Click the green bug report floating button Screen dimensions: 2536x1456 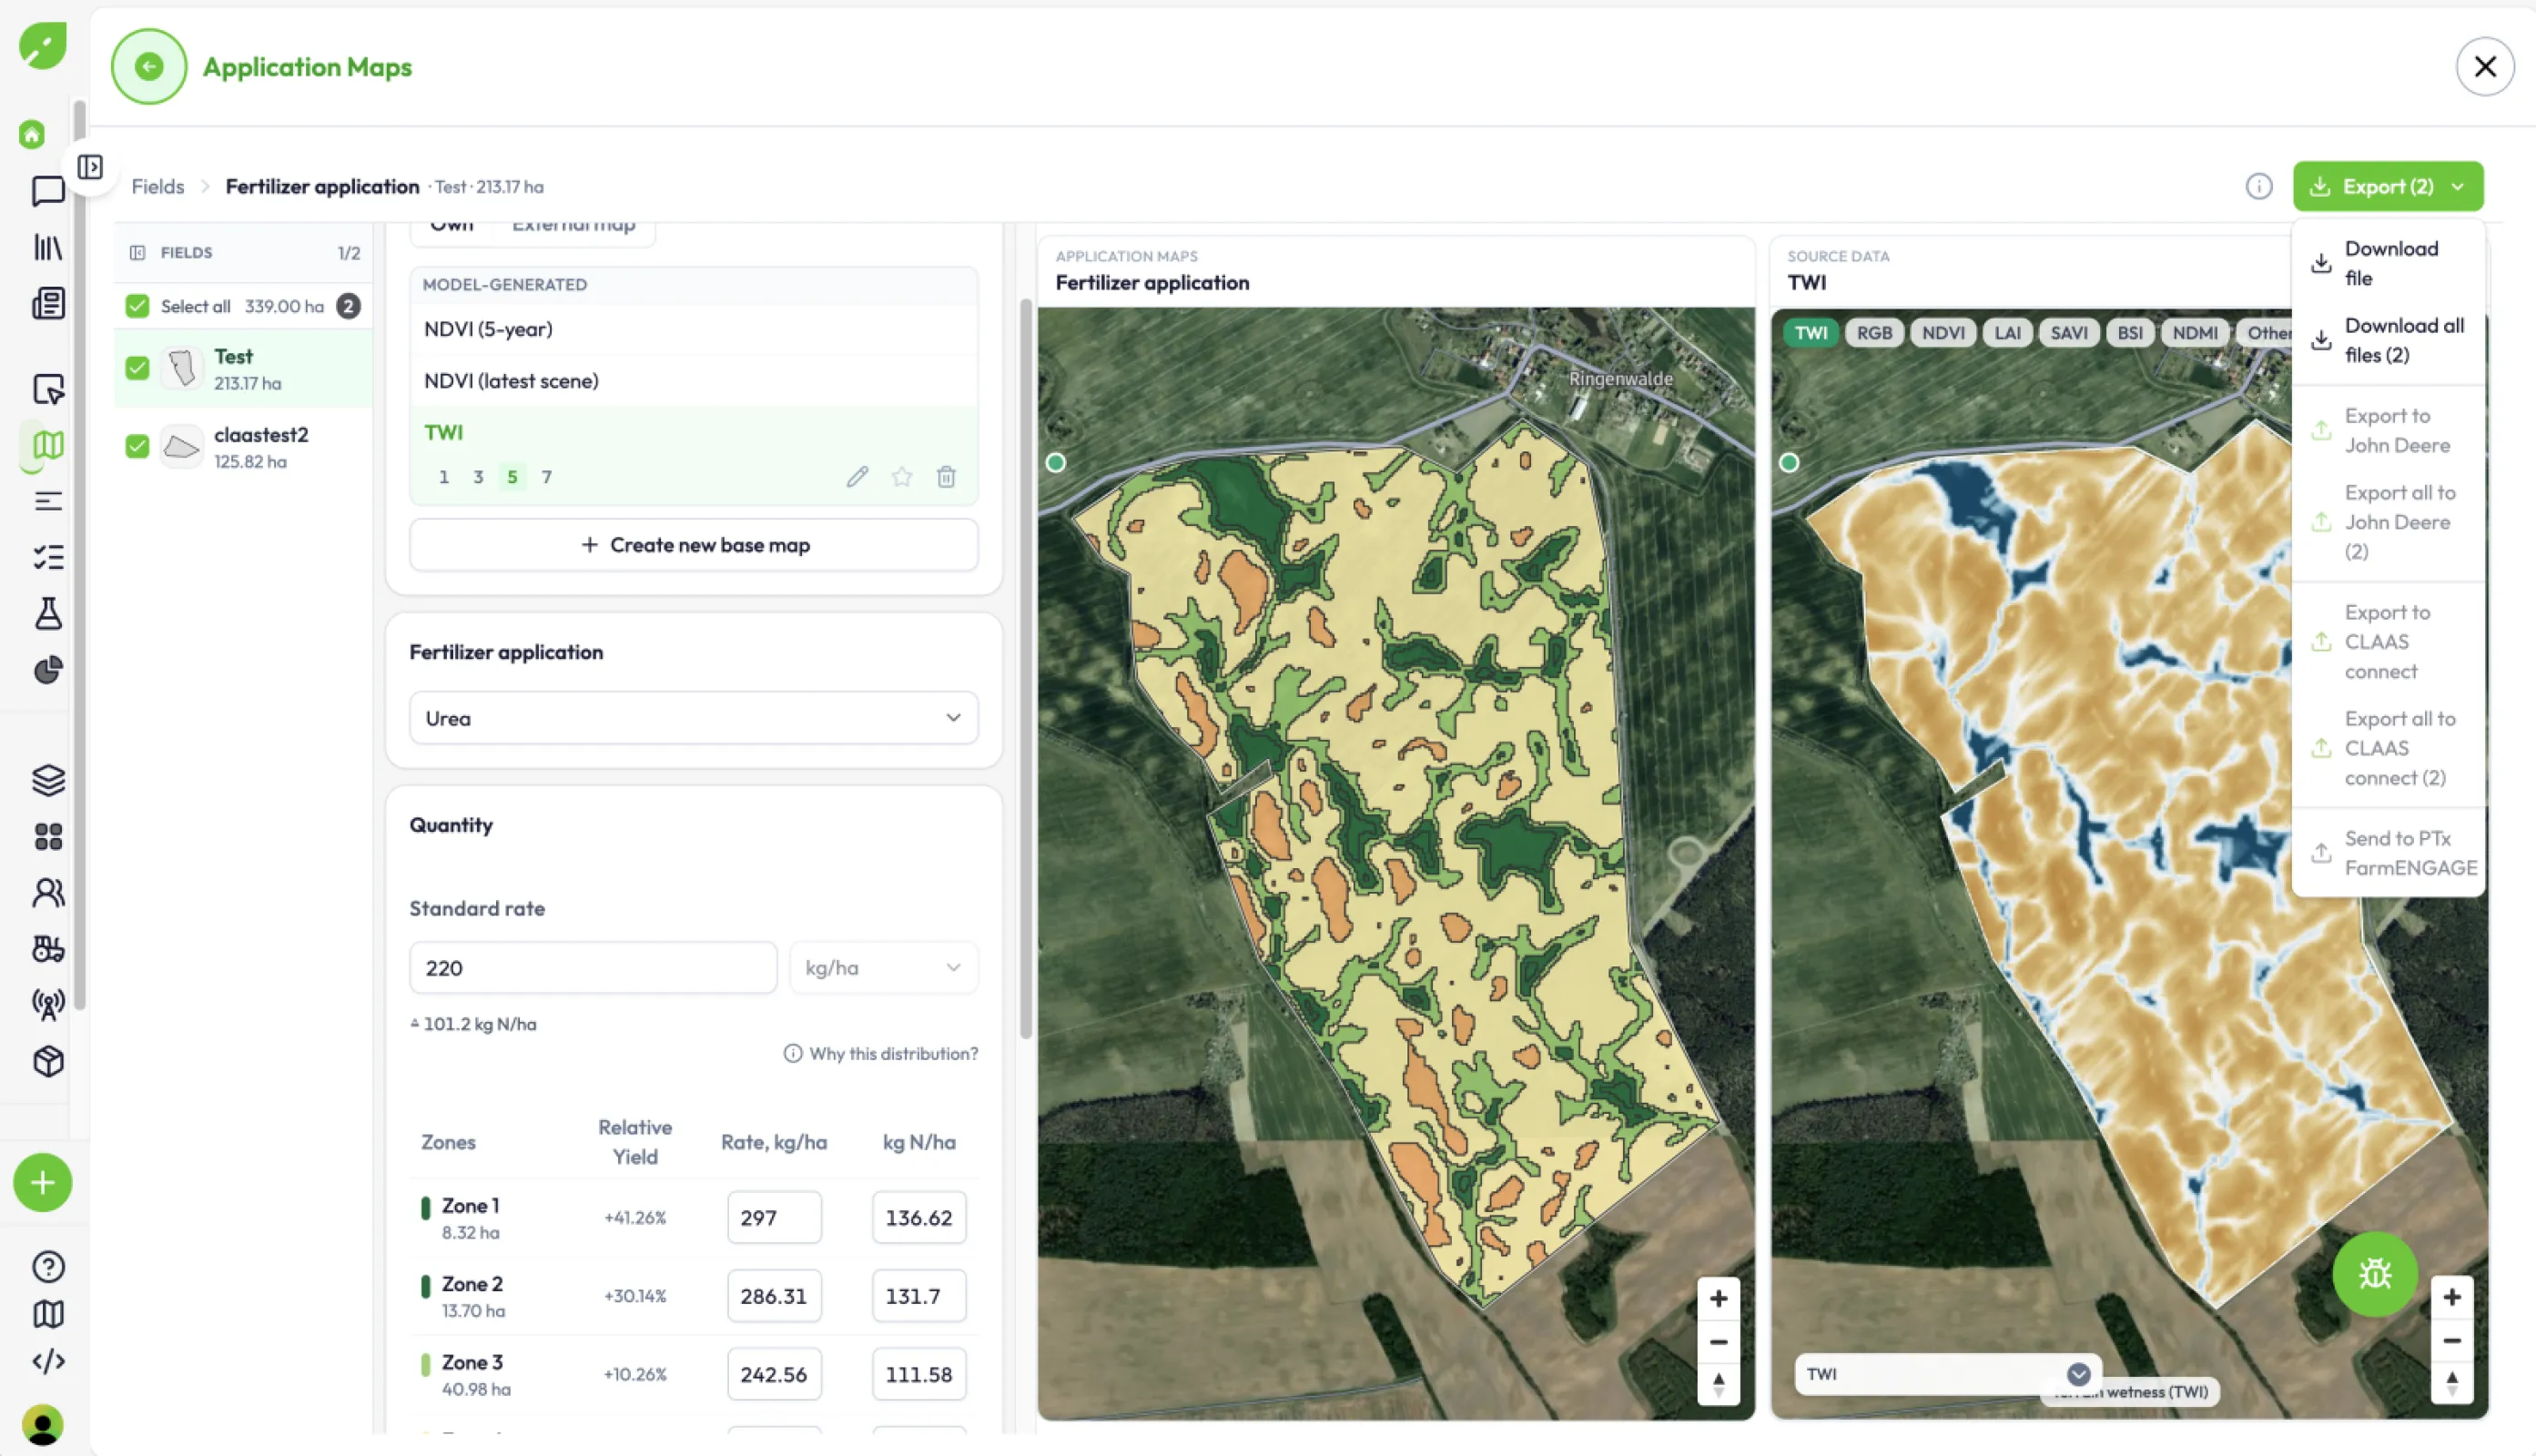pos(2374,1273)
